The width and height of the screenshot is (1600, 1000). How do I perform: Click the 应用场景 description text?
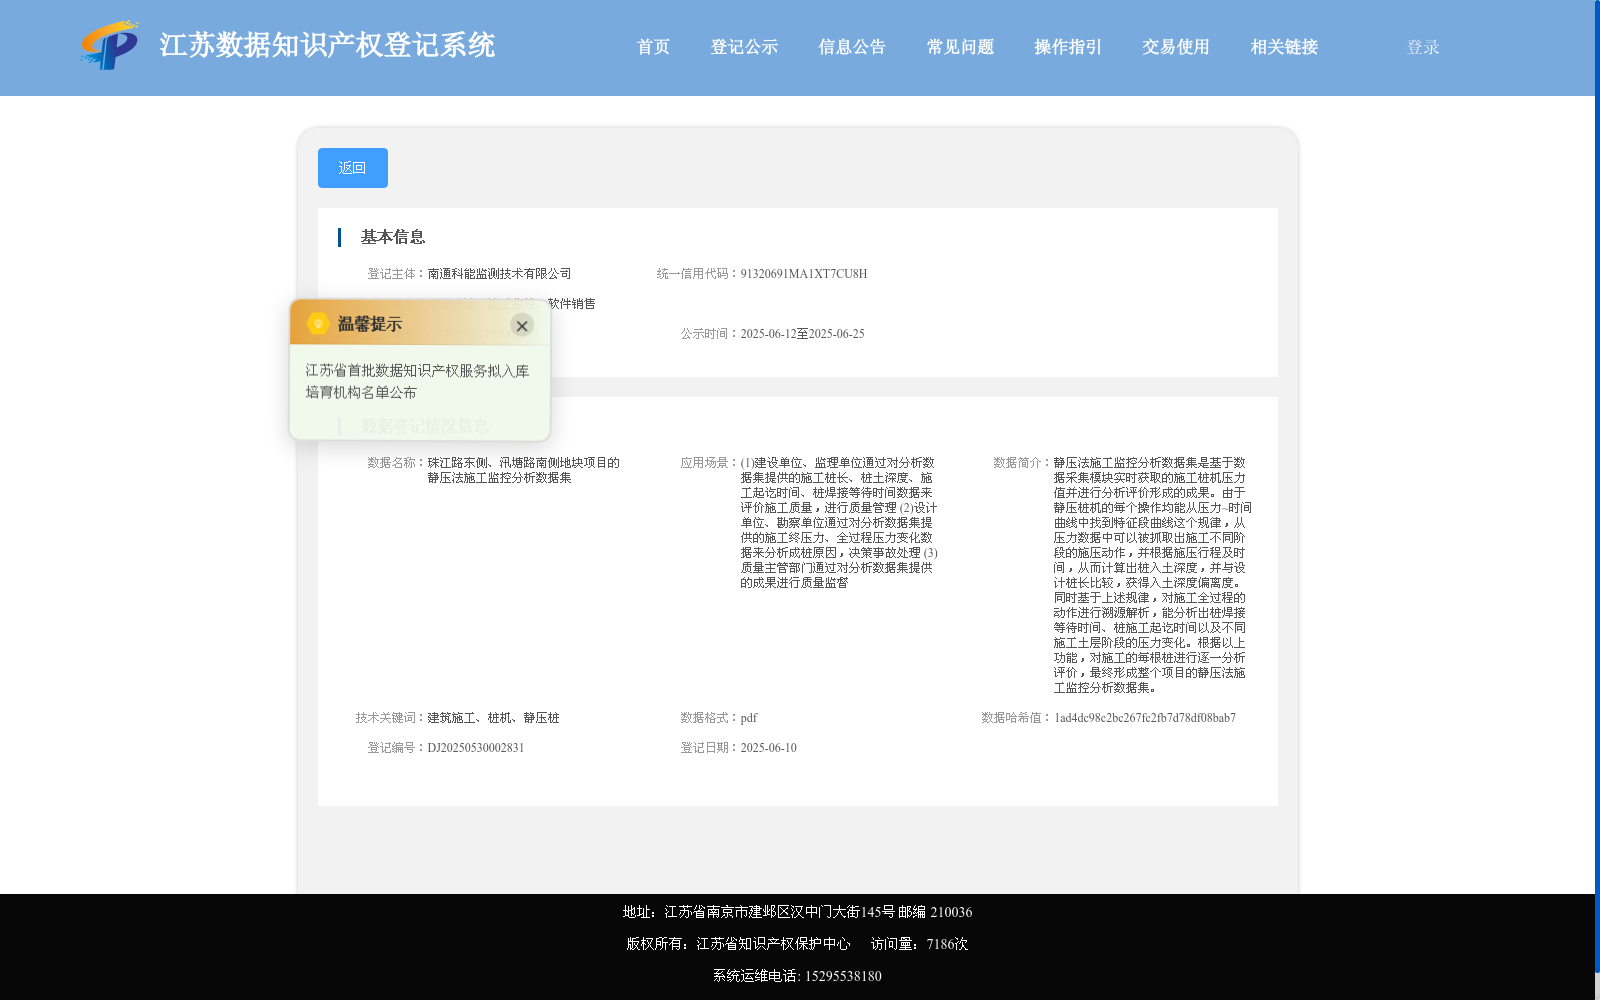point(839,523)
